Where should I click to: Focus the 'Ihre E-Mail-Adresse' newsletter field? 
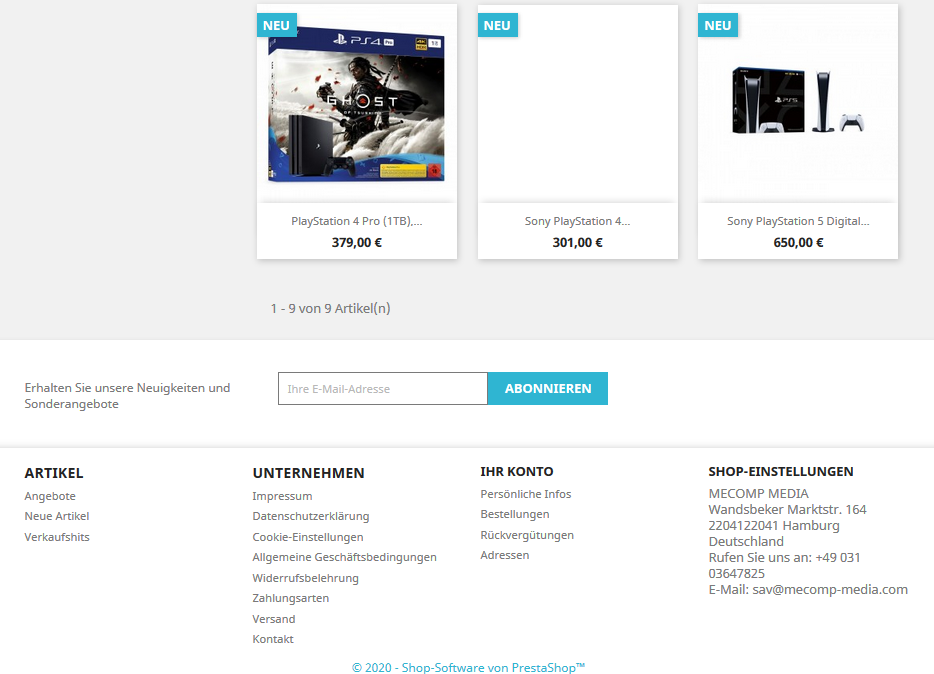383,389
